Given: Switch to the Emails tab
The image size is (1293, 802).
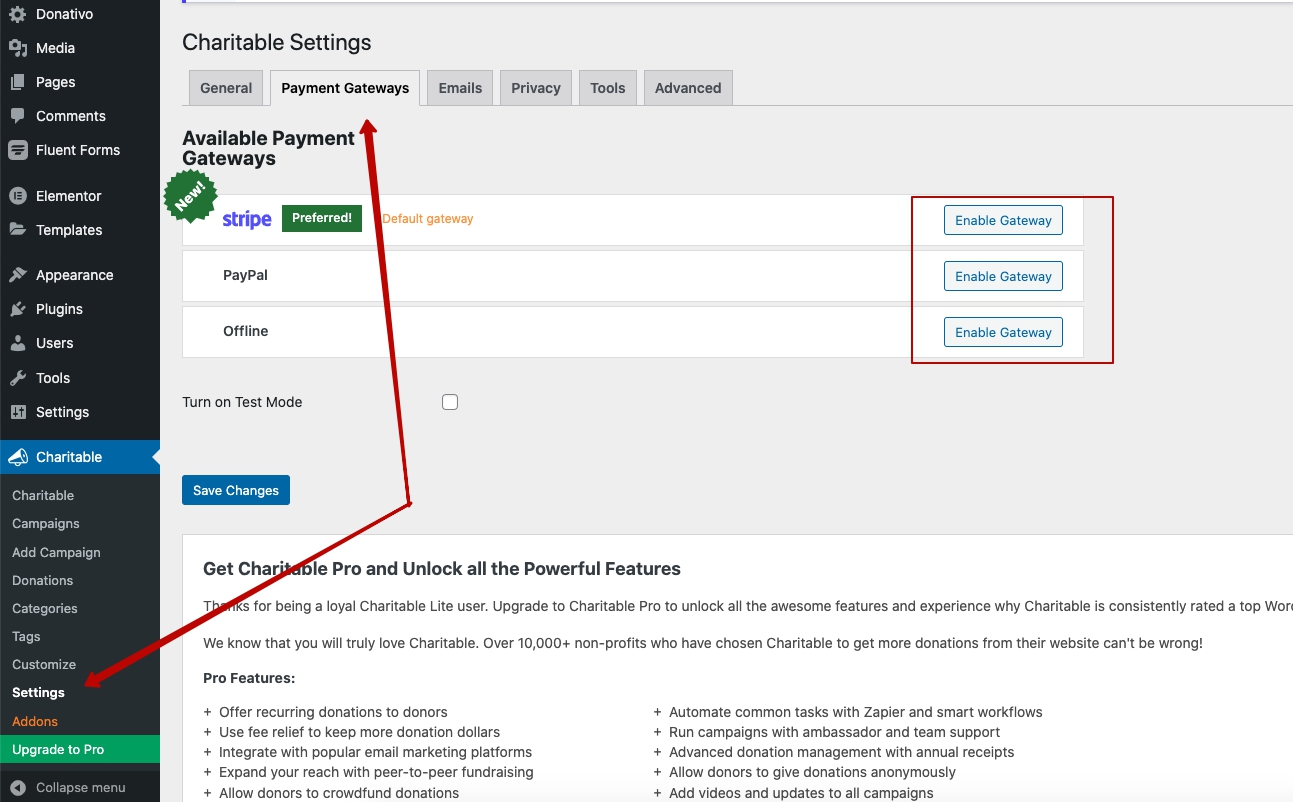Looking at the screenshot, I should click(460, 88).
